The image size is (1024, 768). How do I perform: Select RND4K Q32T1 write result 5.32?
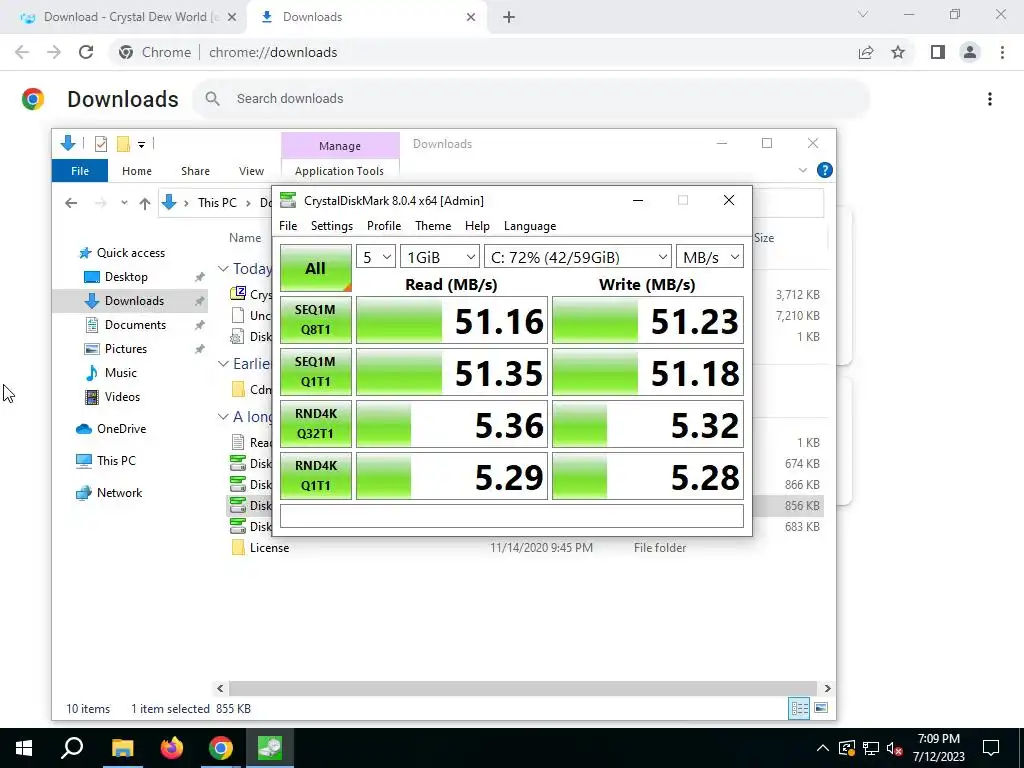click(x=648, y=424)
